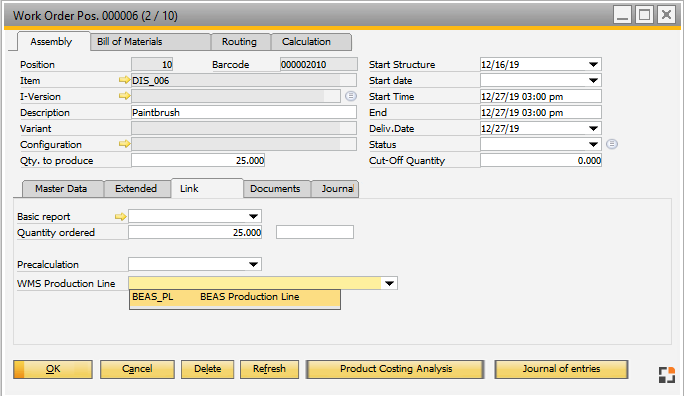Click the WMS Production Line yellow field
Screen dimensions: 684x396
point(255,283)
